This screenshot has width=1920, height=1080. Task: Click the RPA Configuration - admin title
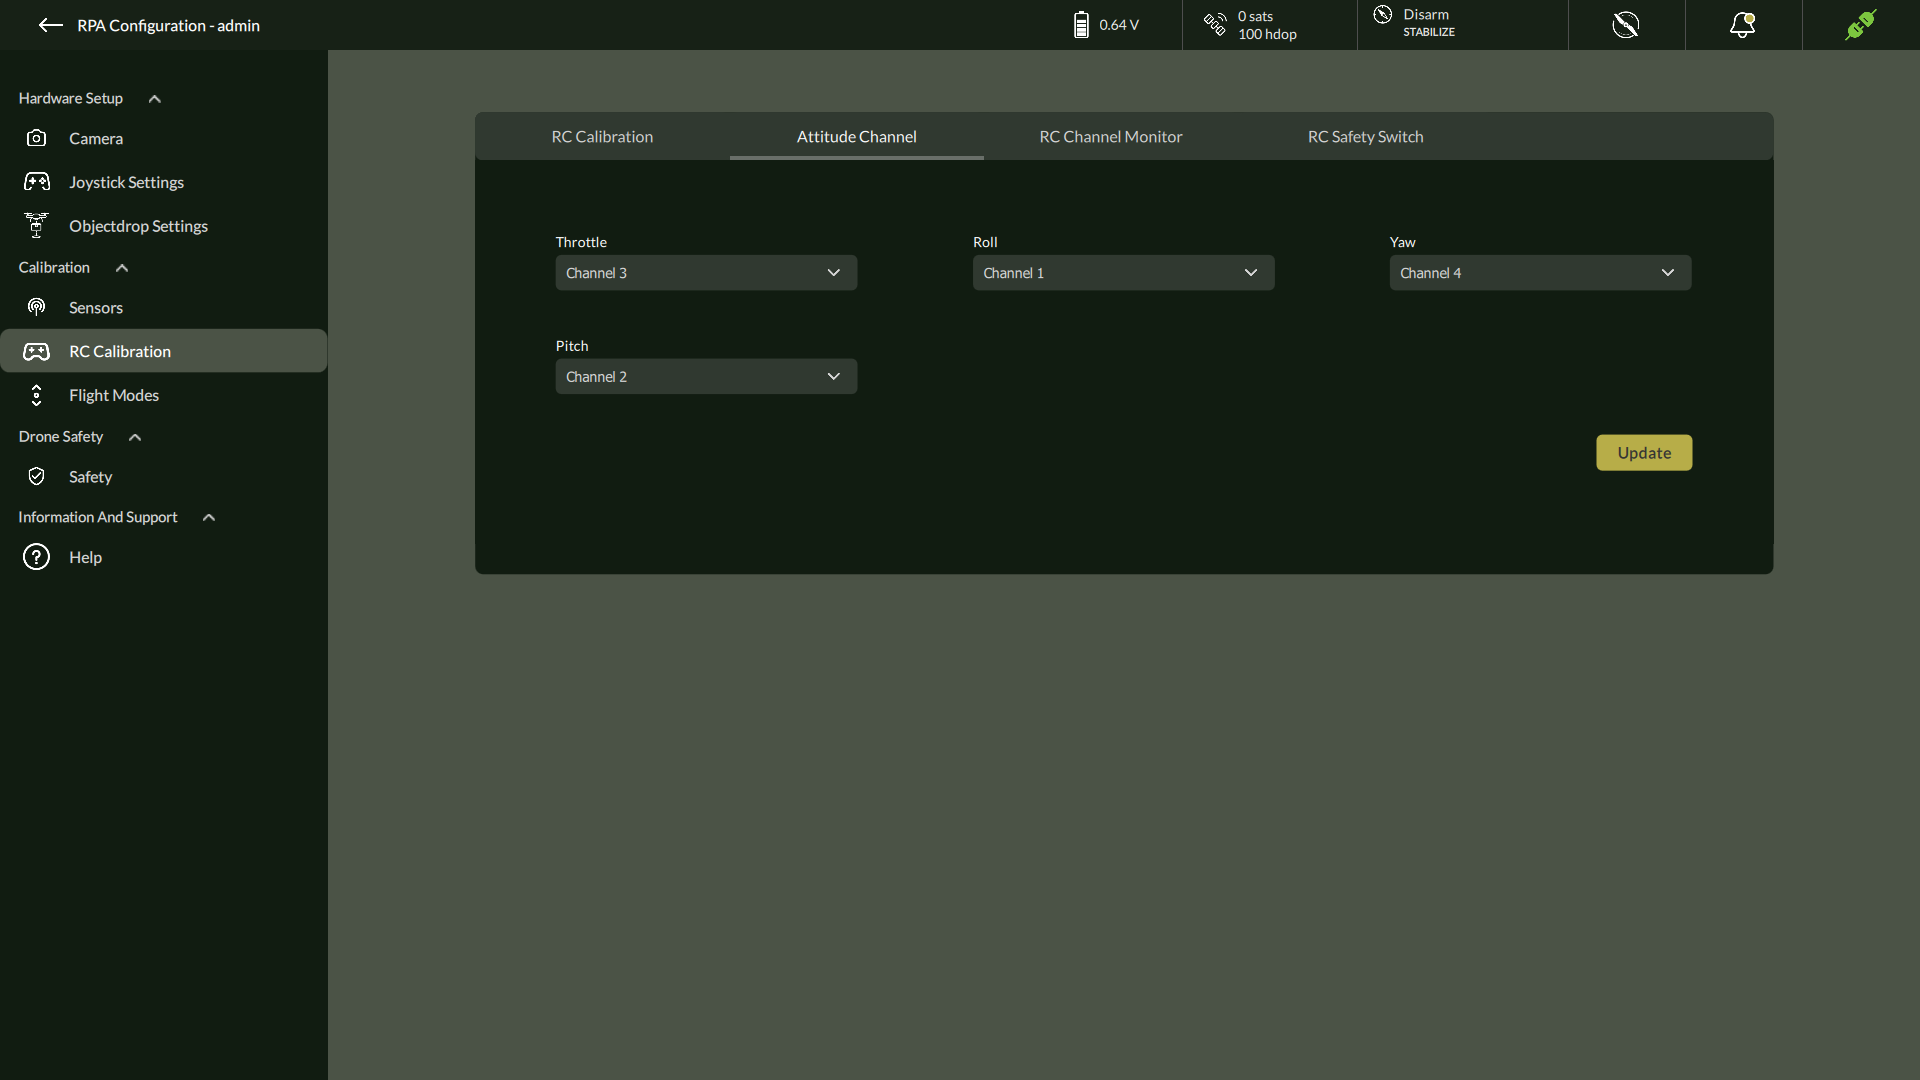(x=168, y=26)
